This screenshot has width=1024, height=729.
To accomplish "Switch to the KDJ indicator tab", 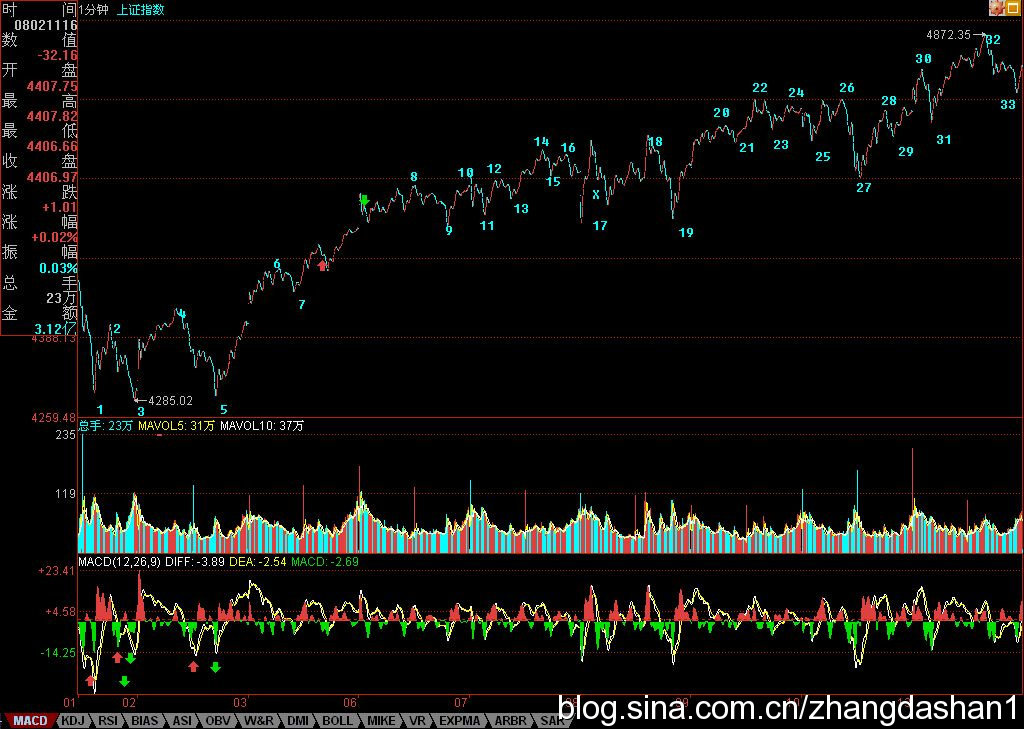I will pyautogui.click(x=72, y=720).
